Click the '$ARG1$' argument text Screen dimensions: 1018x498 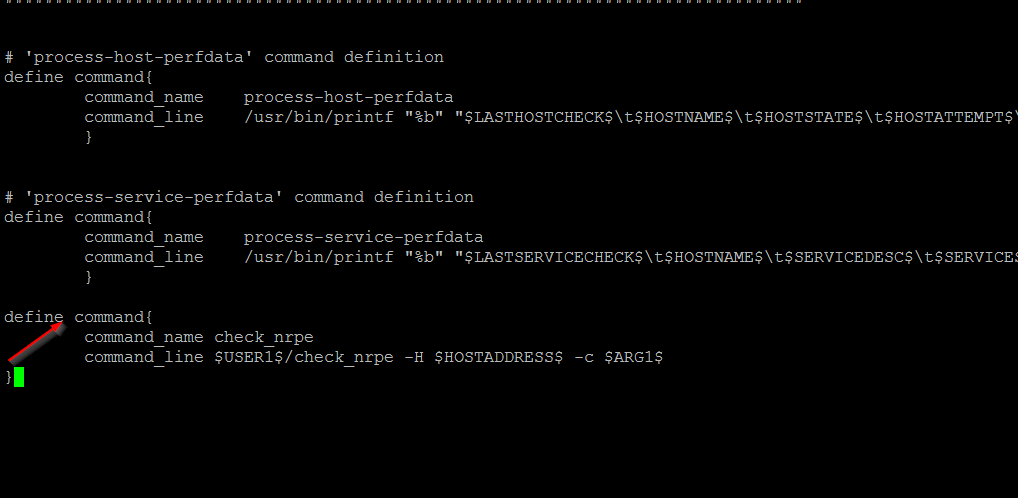point(633,357)
